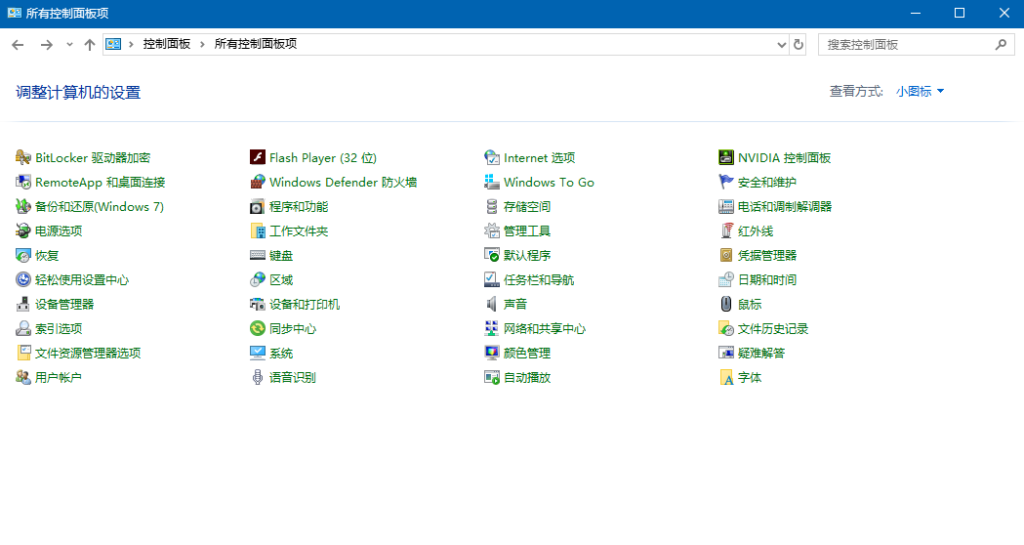Viewport: 1024px width, 545px height.
Task: Open the 轻松使用设置中心 icon
Action: pyautogui.click(x=23, y=279)
